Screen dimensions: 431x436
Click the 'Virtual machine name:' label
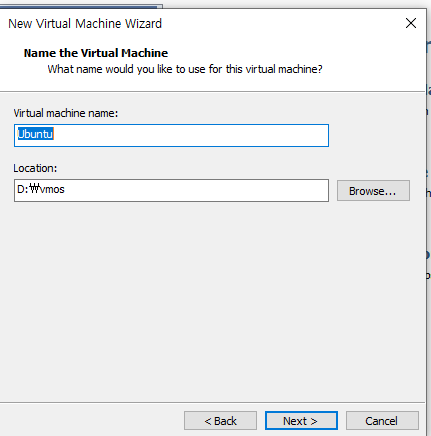coord(66,113)
